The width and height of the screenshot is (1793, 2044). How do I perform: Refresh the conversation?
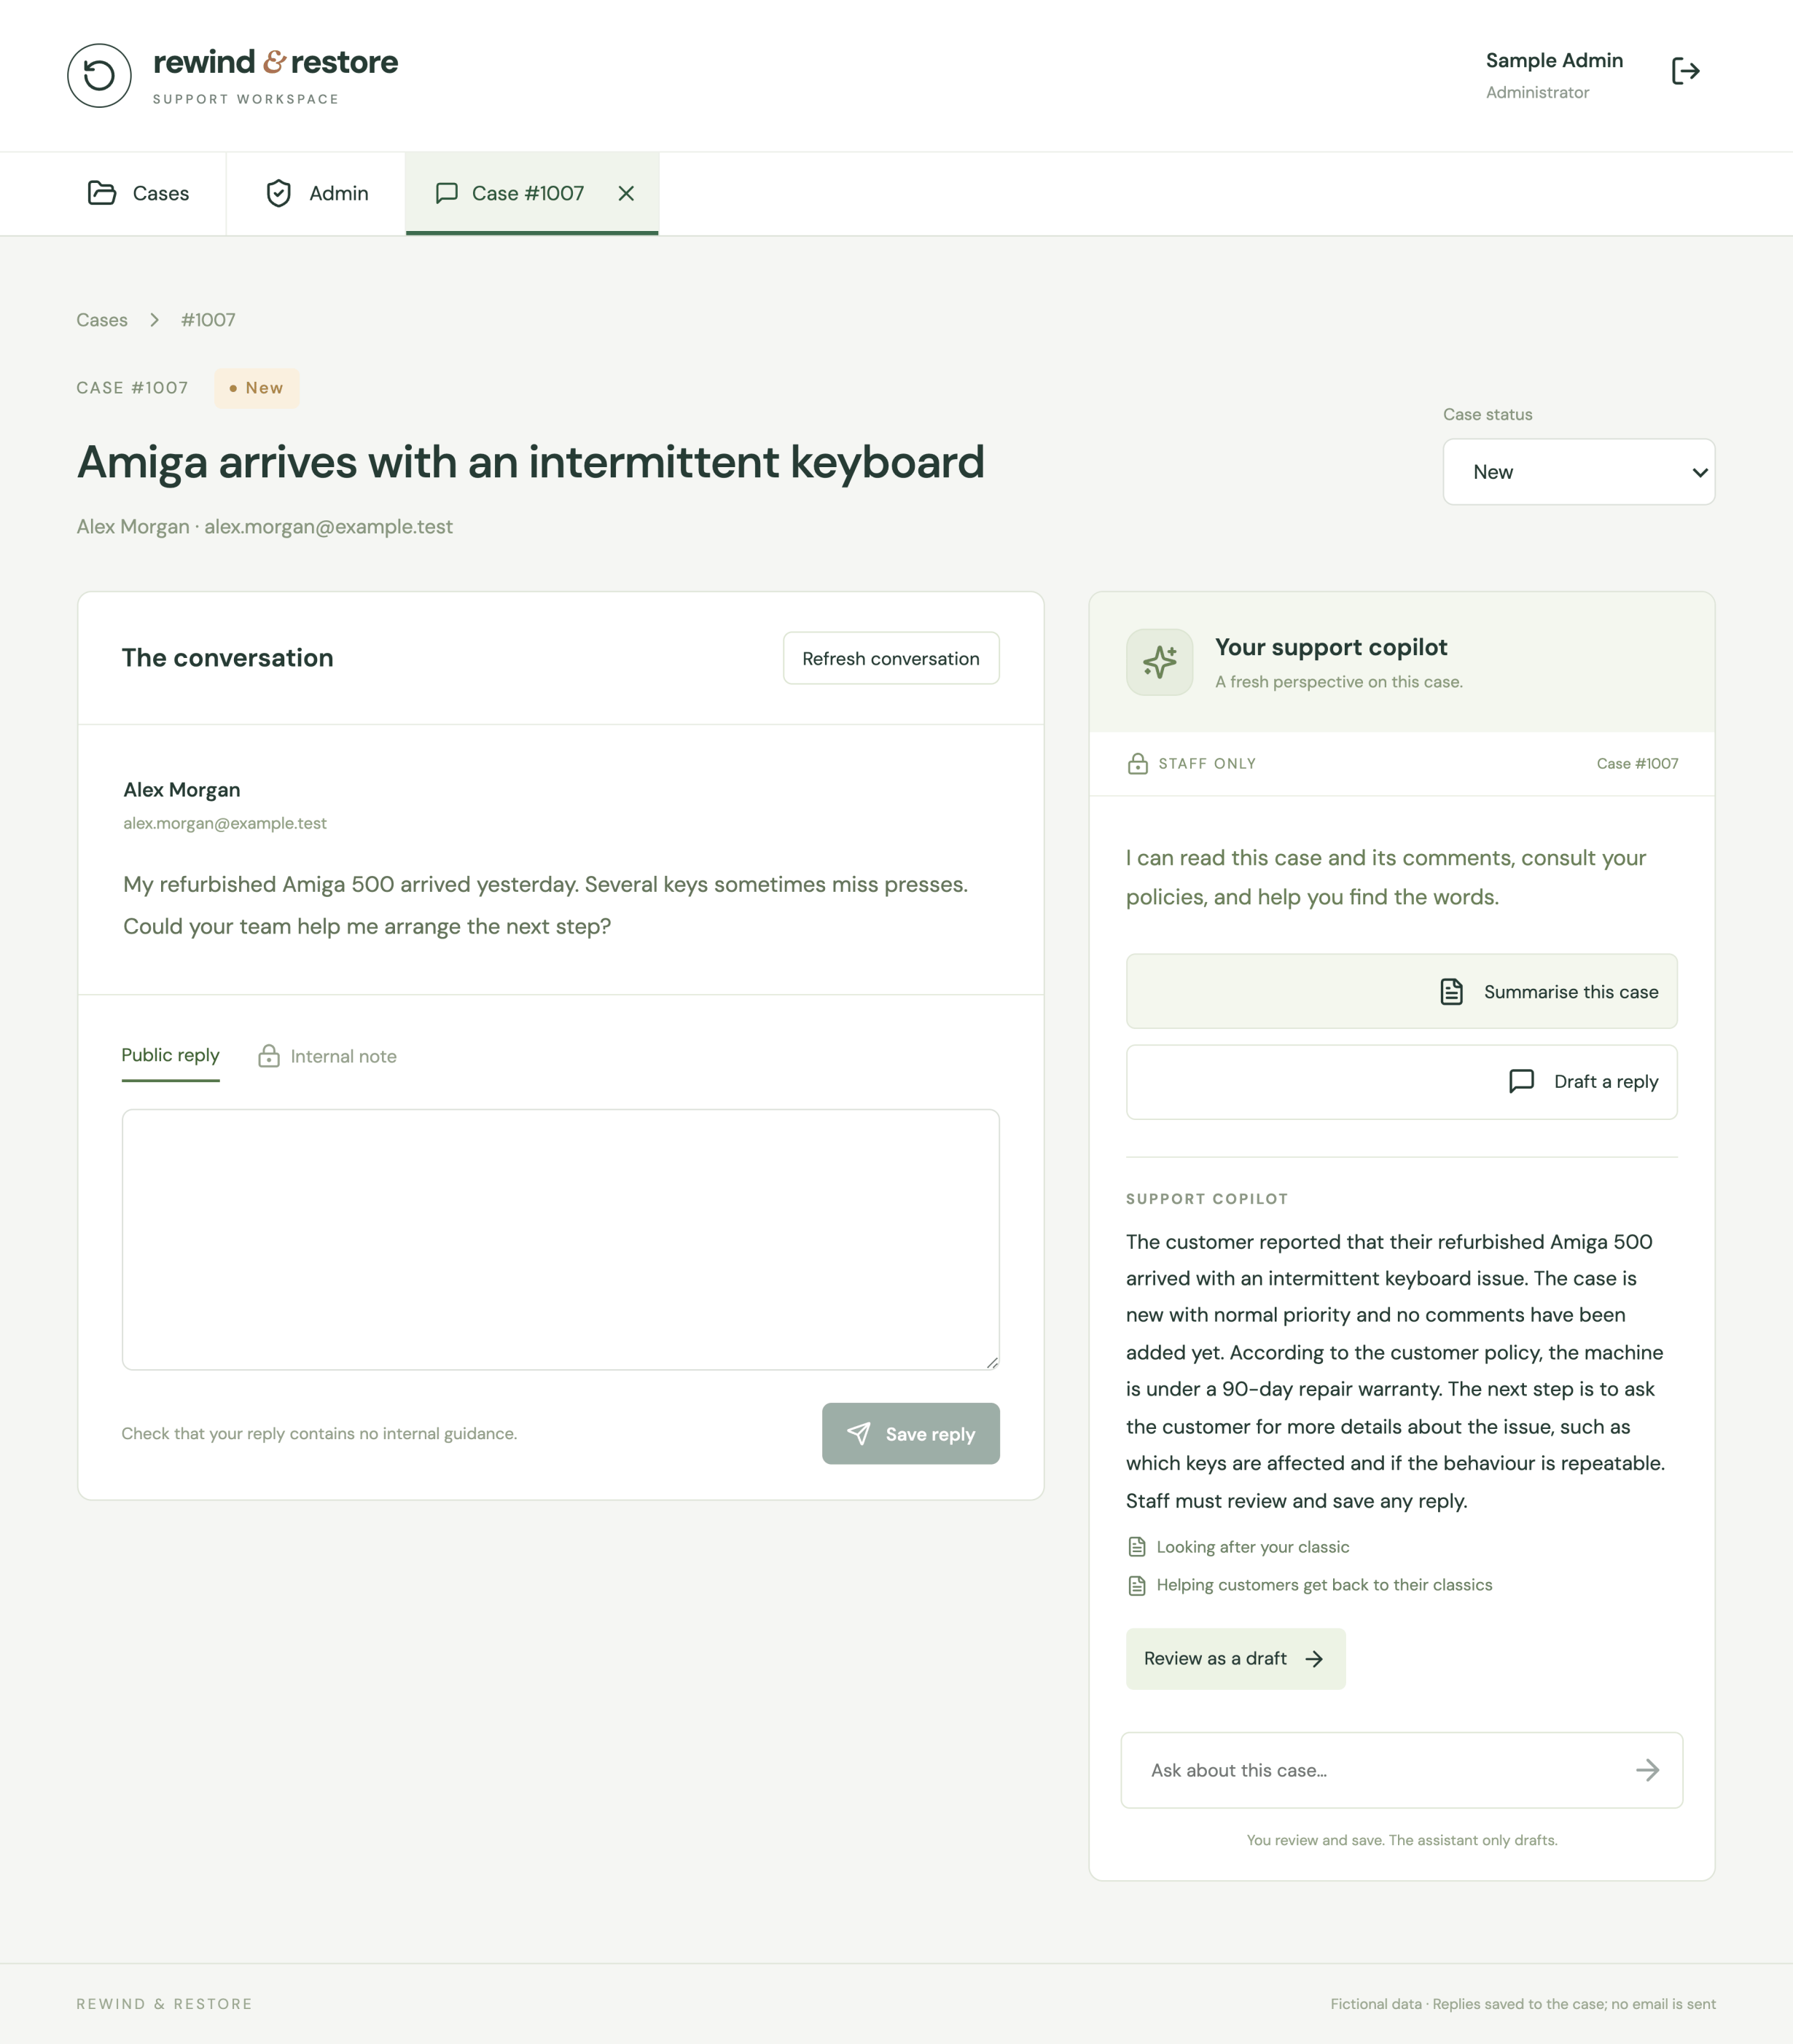[891, 658]
